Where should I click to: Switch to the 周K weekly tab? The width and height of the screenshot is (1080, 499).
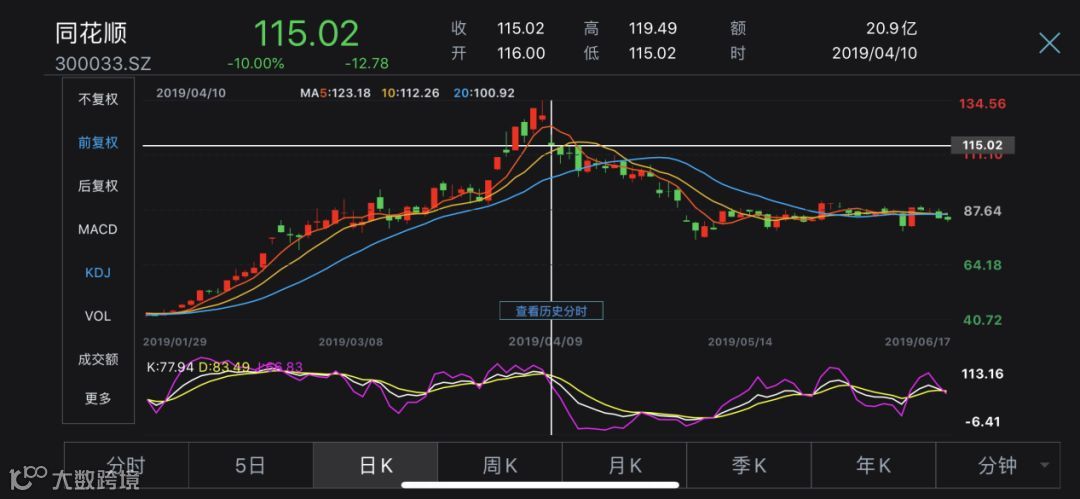tap(500, 466)
